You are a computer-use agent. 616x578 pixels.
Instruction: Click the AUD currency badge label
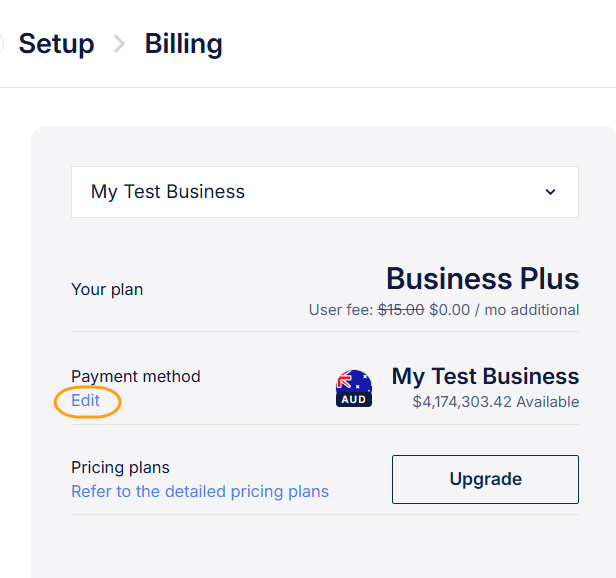pyautogui.click(x=354, y=399)
